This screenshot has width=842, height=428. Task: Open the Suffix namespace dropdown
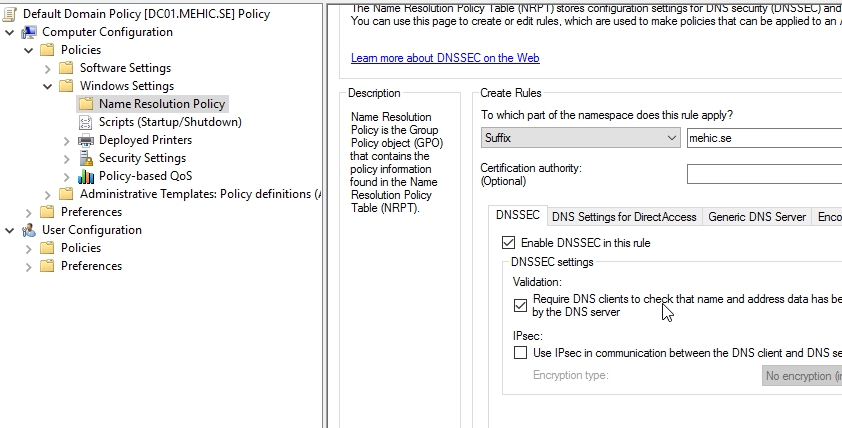(672, 138)
